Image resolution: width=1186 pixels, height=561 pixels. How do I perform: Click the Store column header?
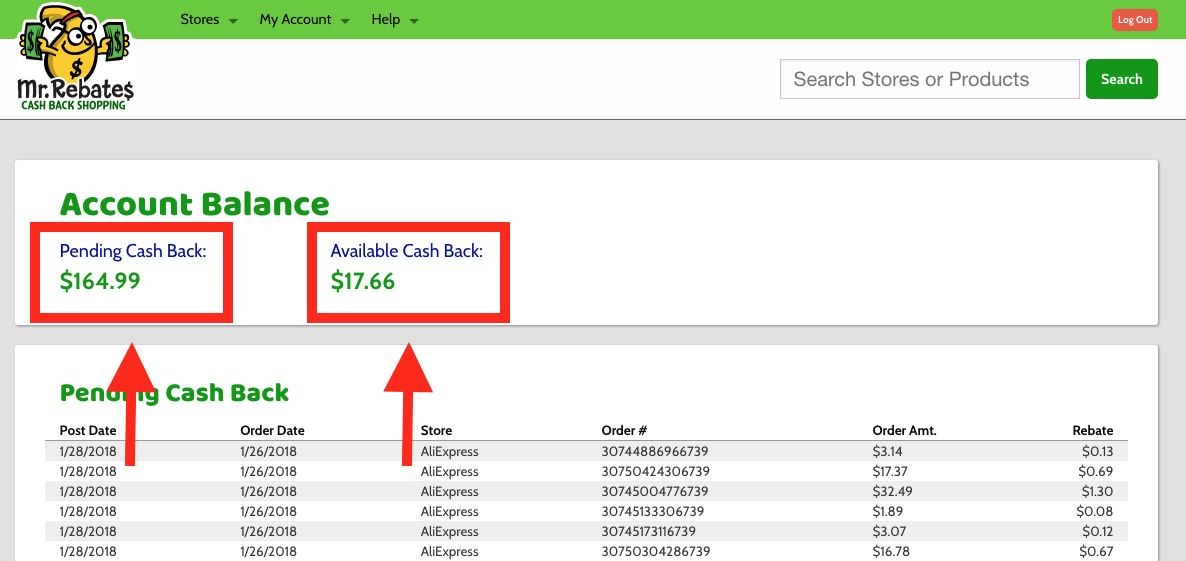(x=436, y=431)
